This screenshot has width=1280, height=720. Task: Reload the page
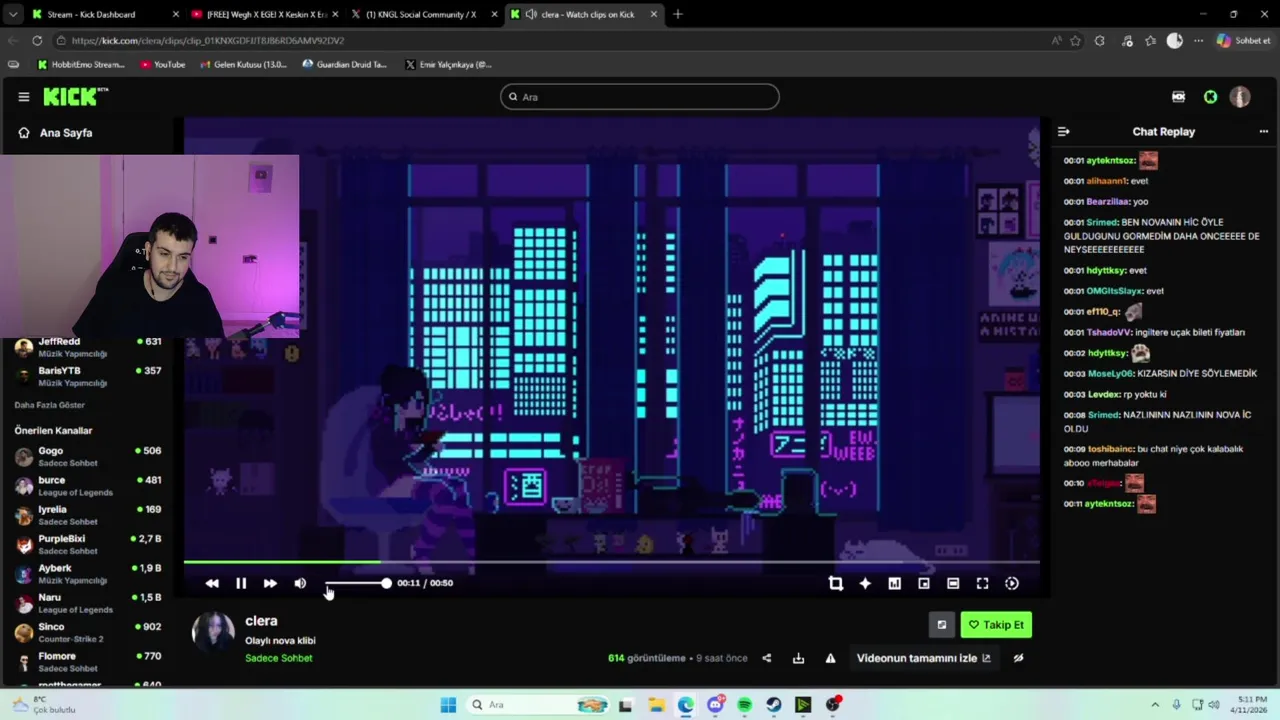tap(37, 40)
